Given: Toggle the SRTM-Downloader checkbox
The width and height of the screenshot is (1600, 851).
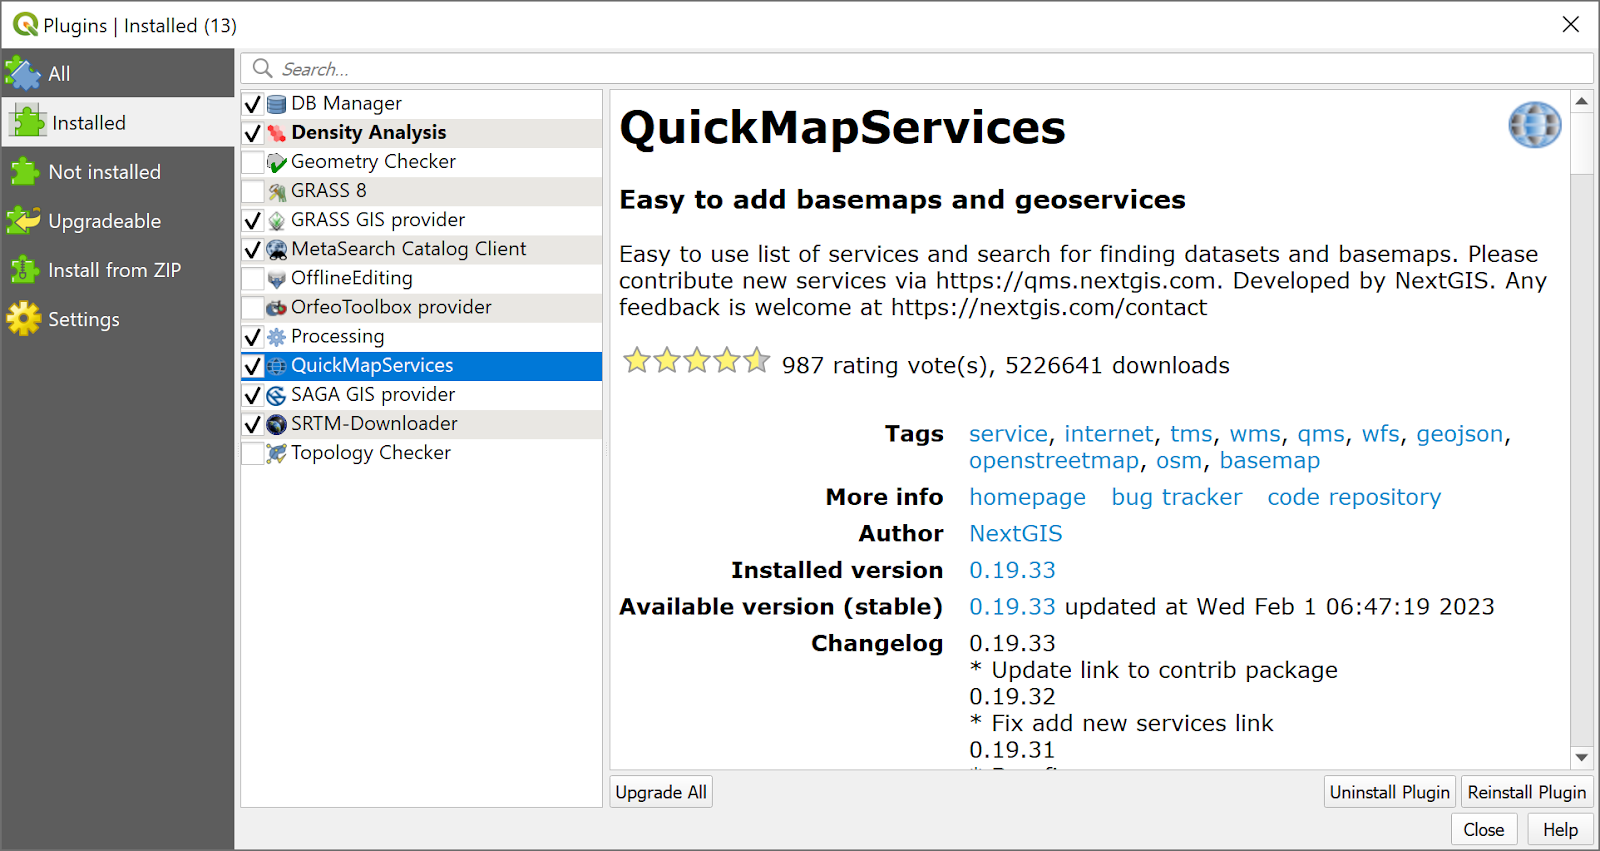Looking at the screenshot, I should click(x=253, y=424).
